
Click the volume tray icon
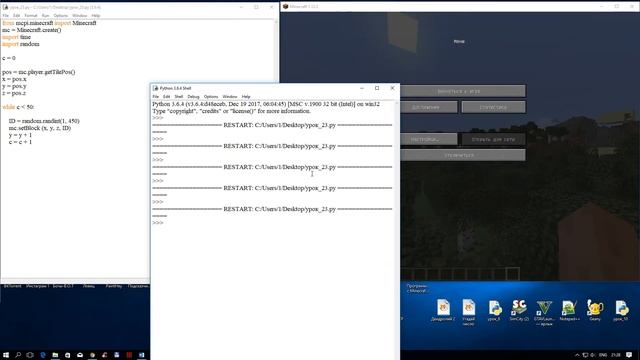pyautogui.click(x=593, y=355)
